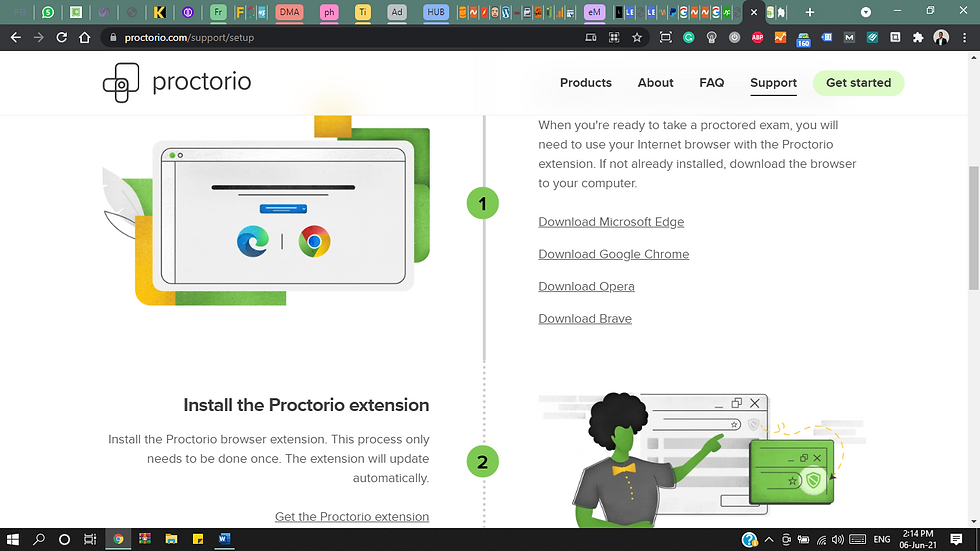
Task: Open the Windows notification center
Action: [x=956, y=539]
